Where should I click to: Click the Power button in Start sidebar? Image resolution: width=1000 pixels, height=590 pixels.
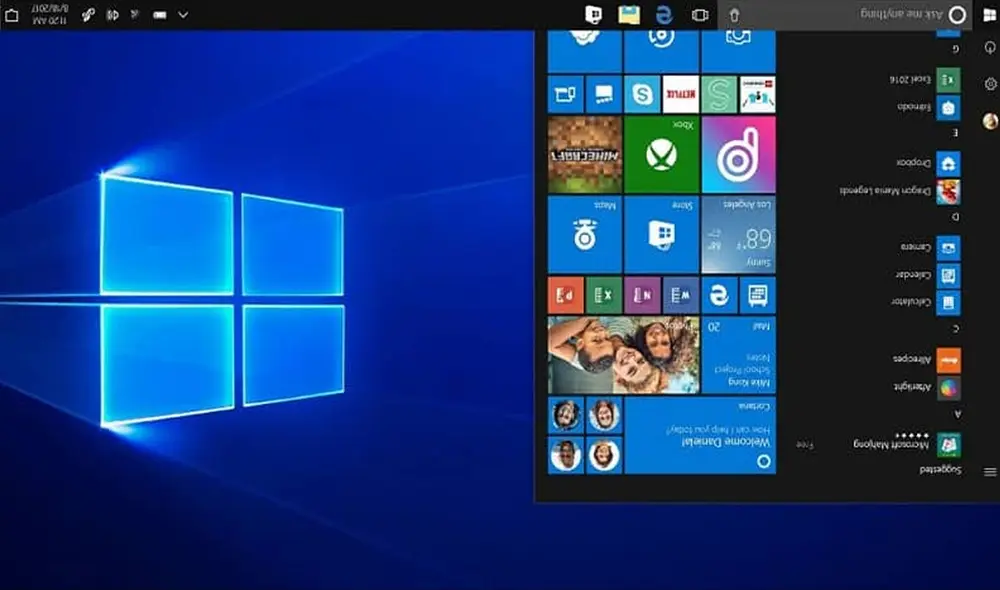989,47
